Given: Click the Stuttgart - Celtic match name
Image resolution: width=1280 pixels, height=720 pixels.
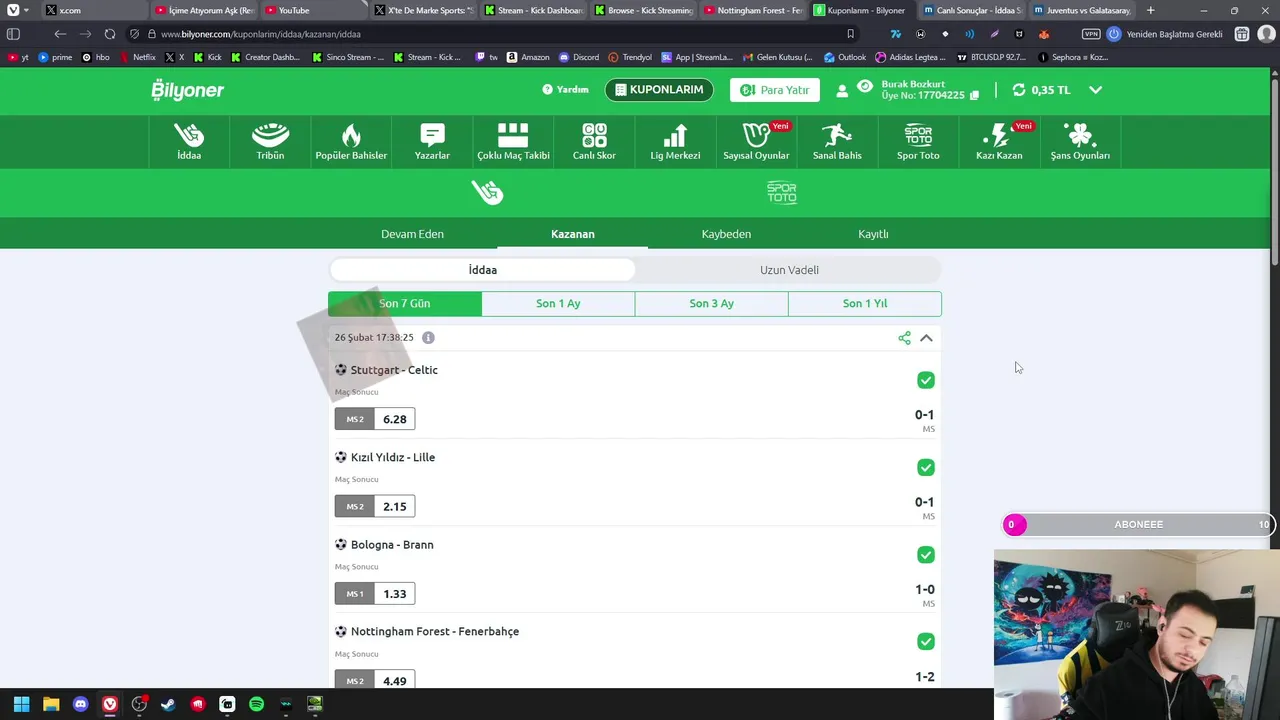Looking at the screenshot, I should (x=394, y=370).
